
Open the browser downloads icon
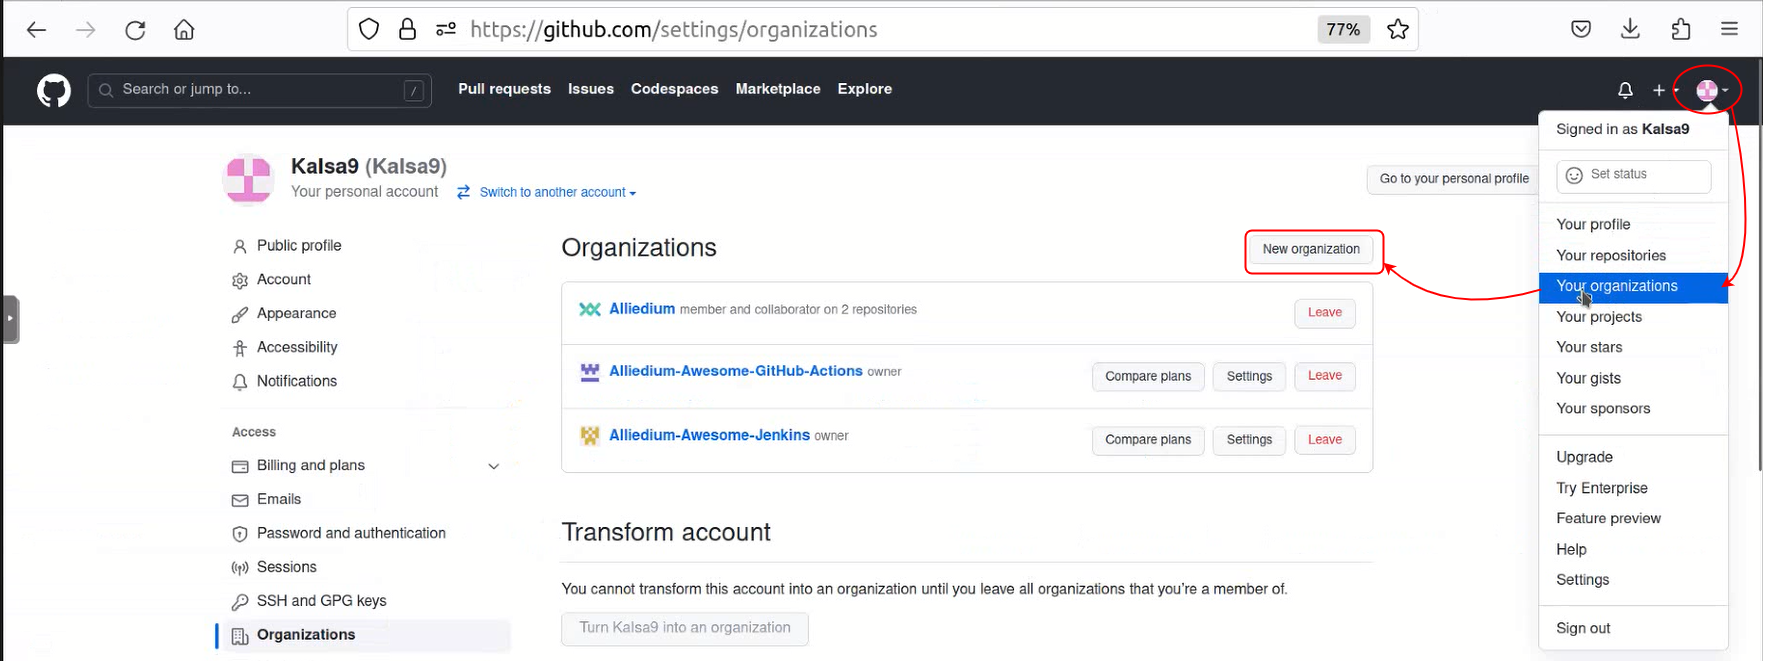pos(1630,29)
